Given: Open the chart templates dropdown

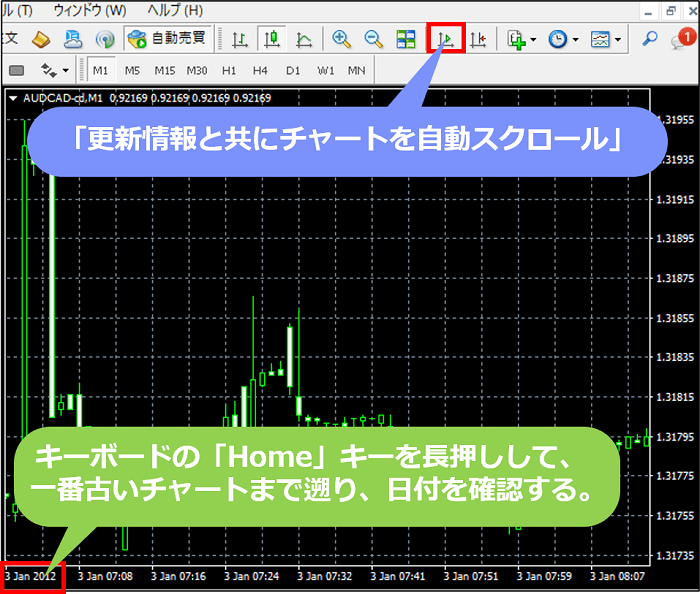Looking at the screenshot, I should [x=606, y=40].
